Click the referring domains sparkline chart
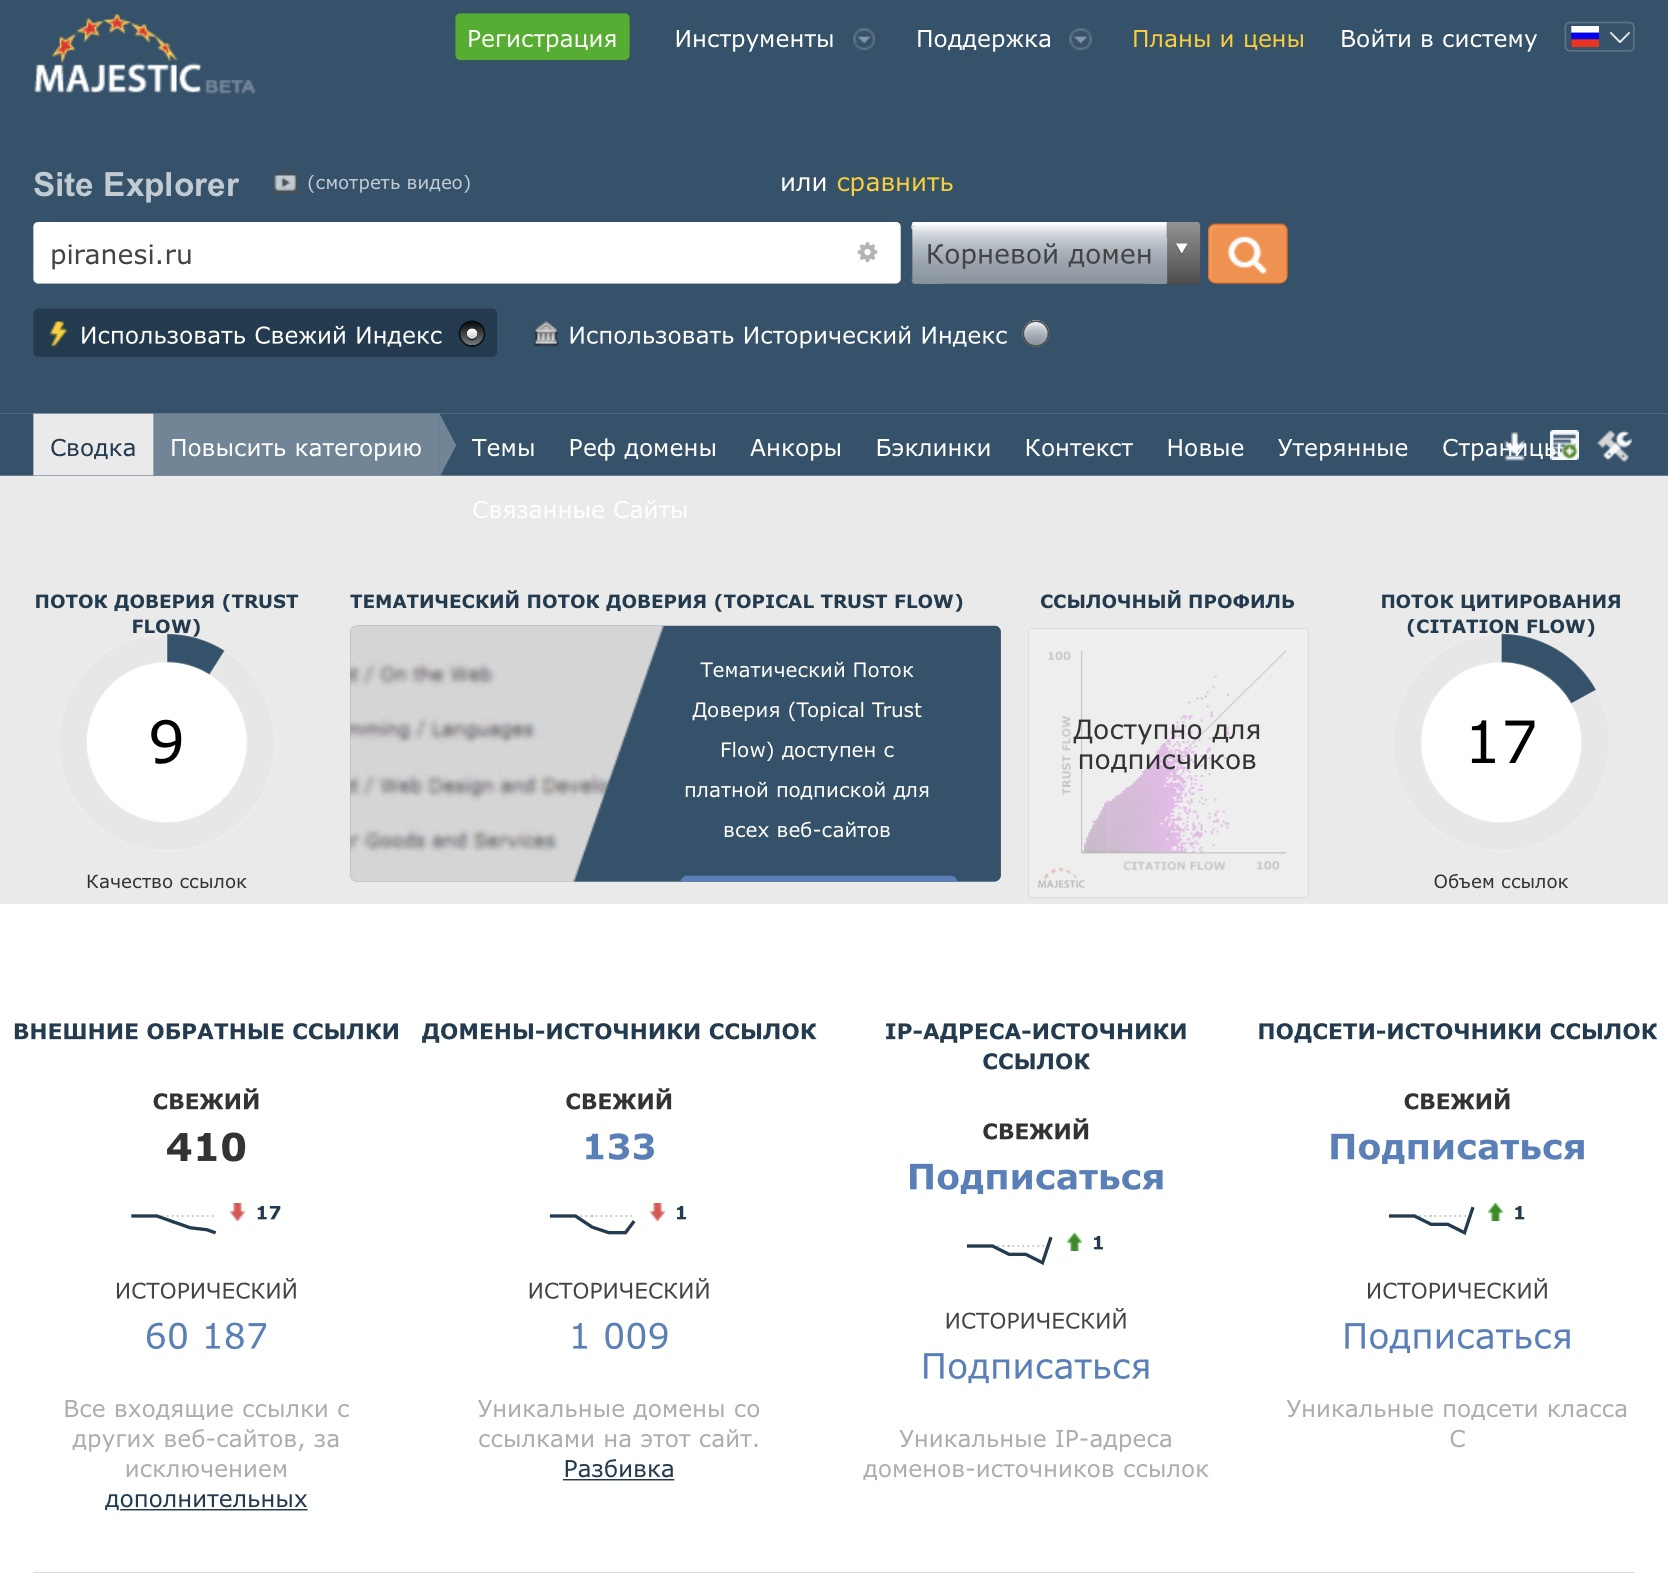Screen dimensions: 1668x1573 point(592,1222)
